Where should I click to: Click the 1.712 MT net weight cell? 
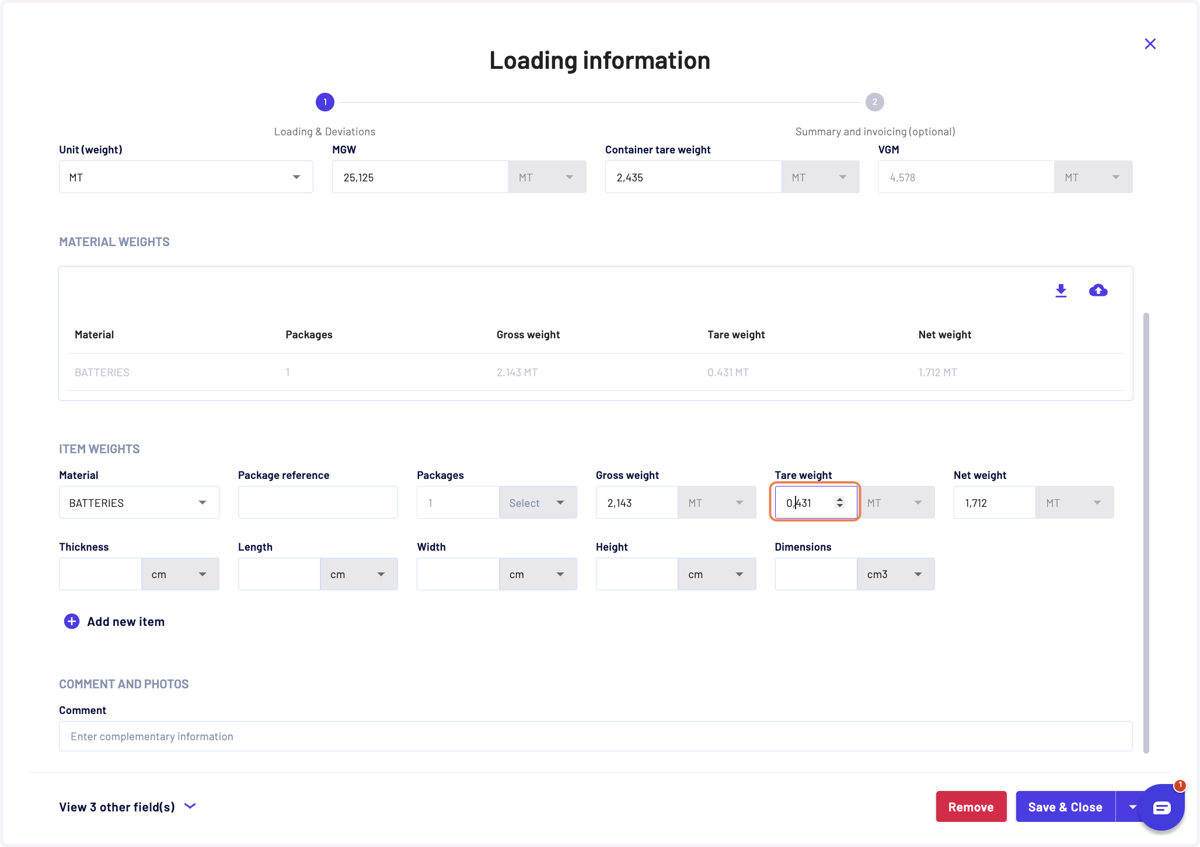point(938,372)
